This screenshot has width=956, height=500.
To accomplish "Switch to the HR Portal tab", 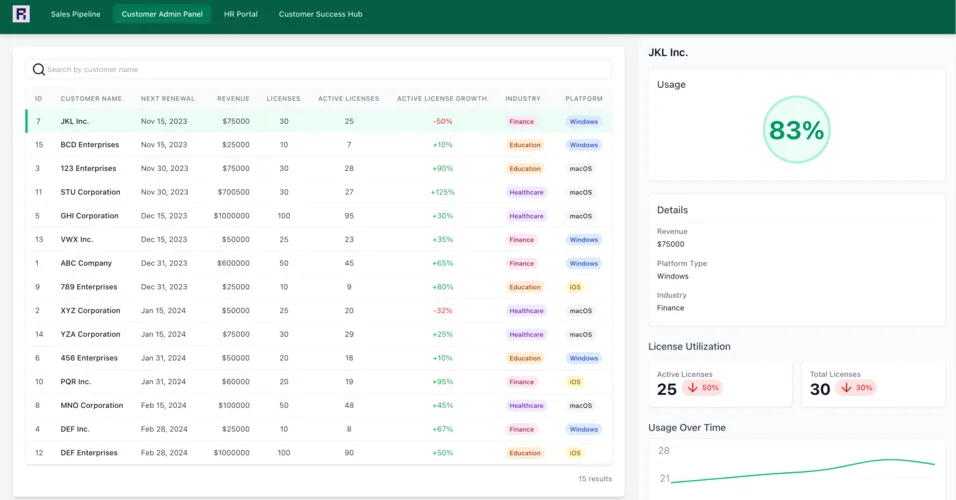I will coord(241,14).
